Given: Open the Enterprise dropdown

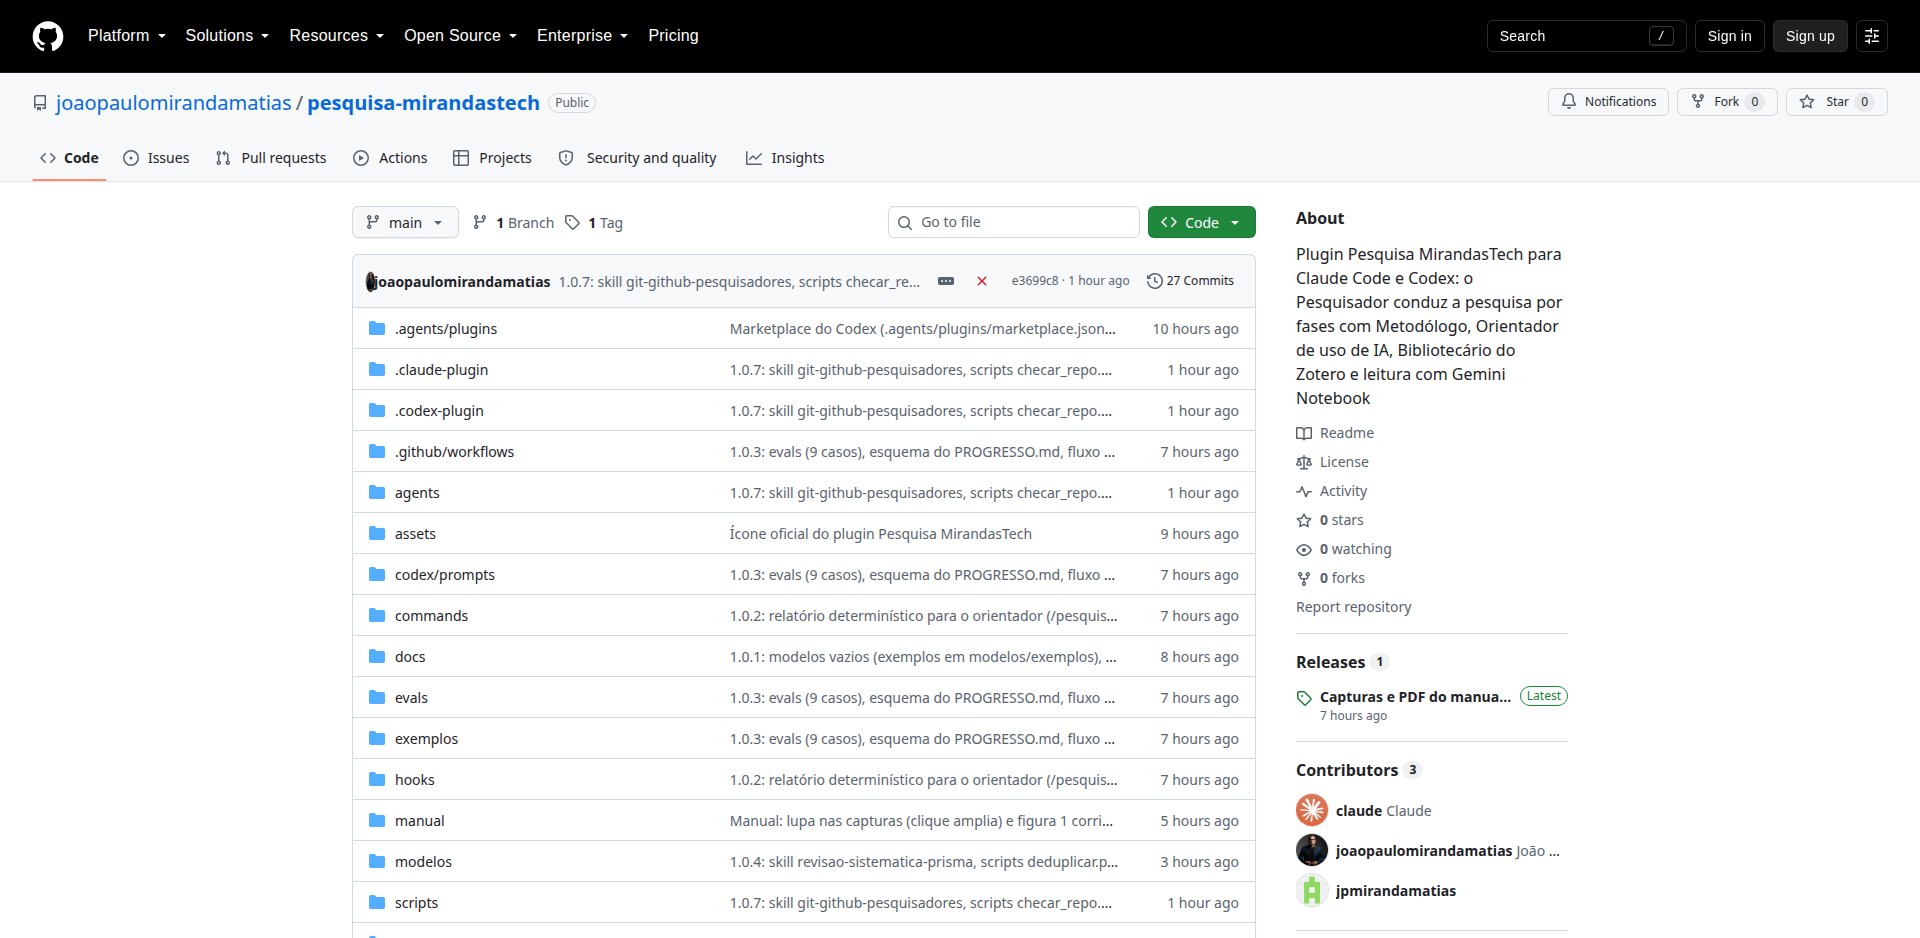Looking at the screenshot, I should pos(583,35).
